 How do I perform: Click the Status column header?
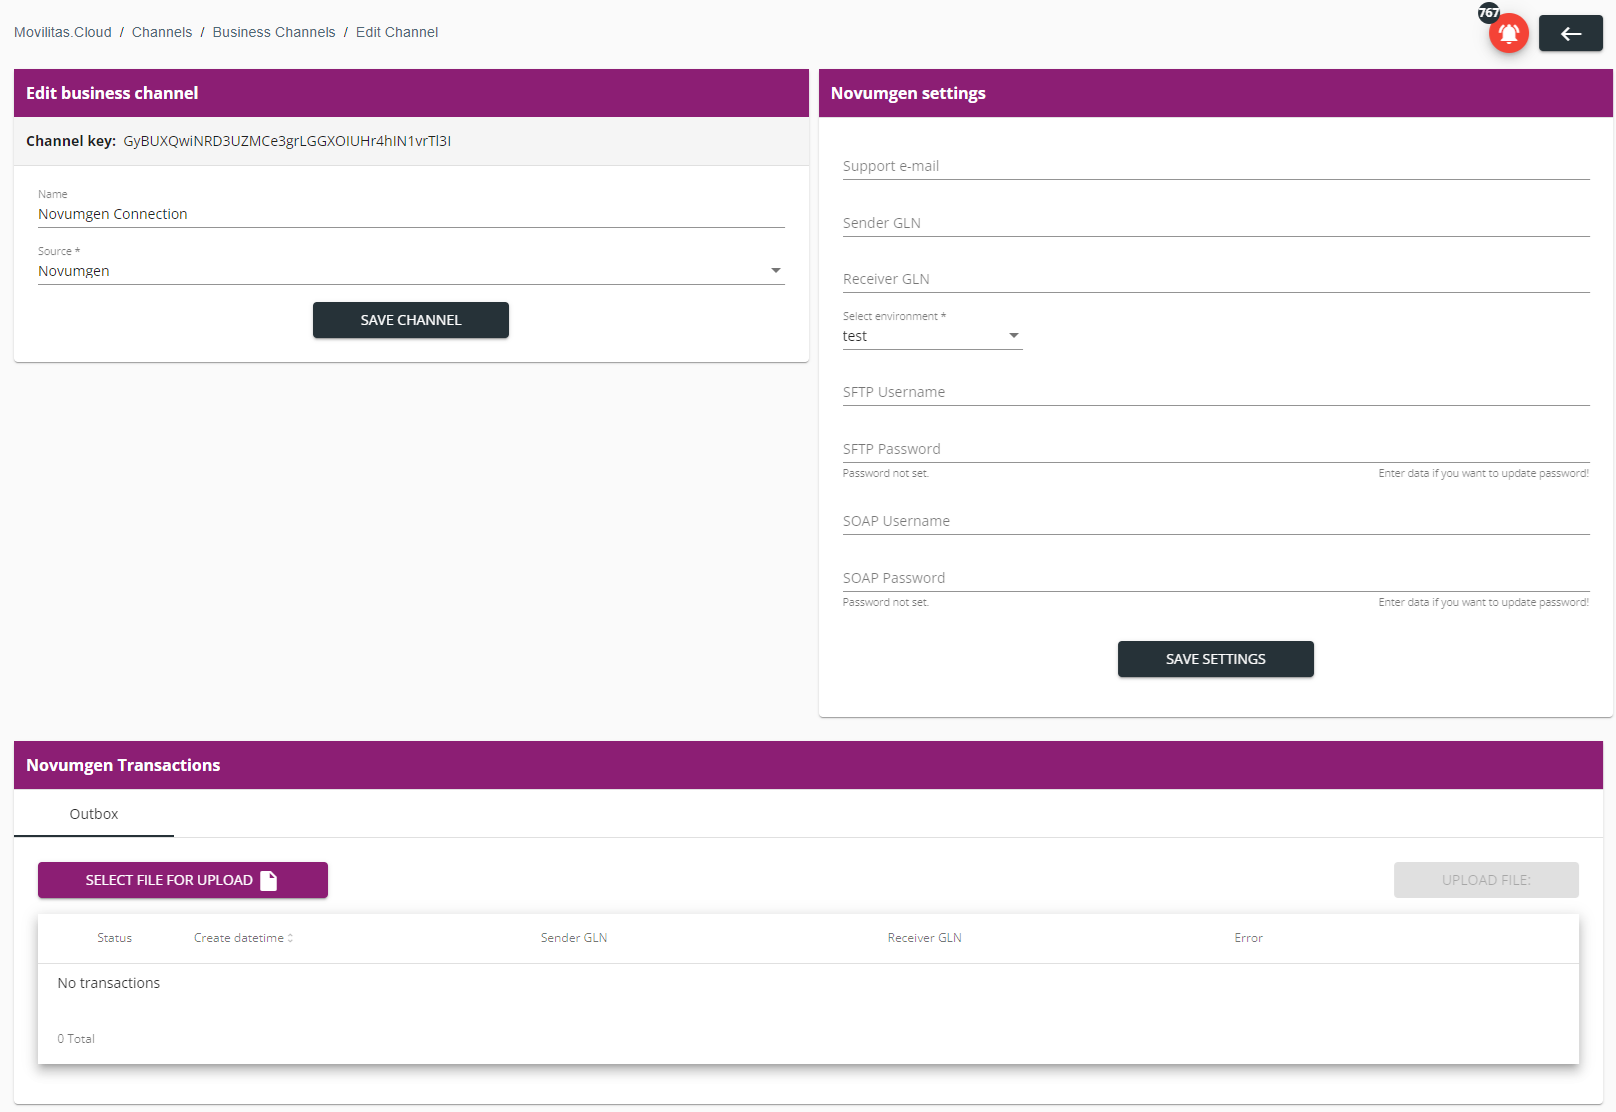pyautogui.click(x=114, y=938)
